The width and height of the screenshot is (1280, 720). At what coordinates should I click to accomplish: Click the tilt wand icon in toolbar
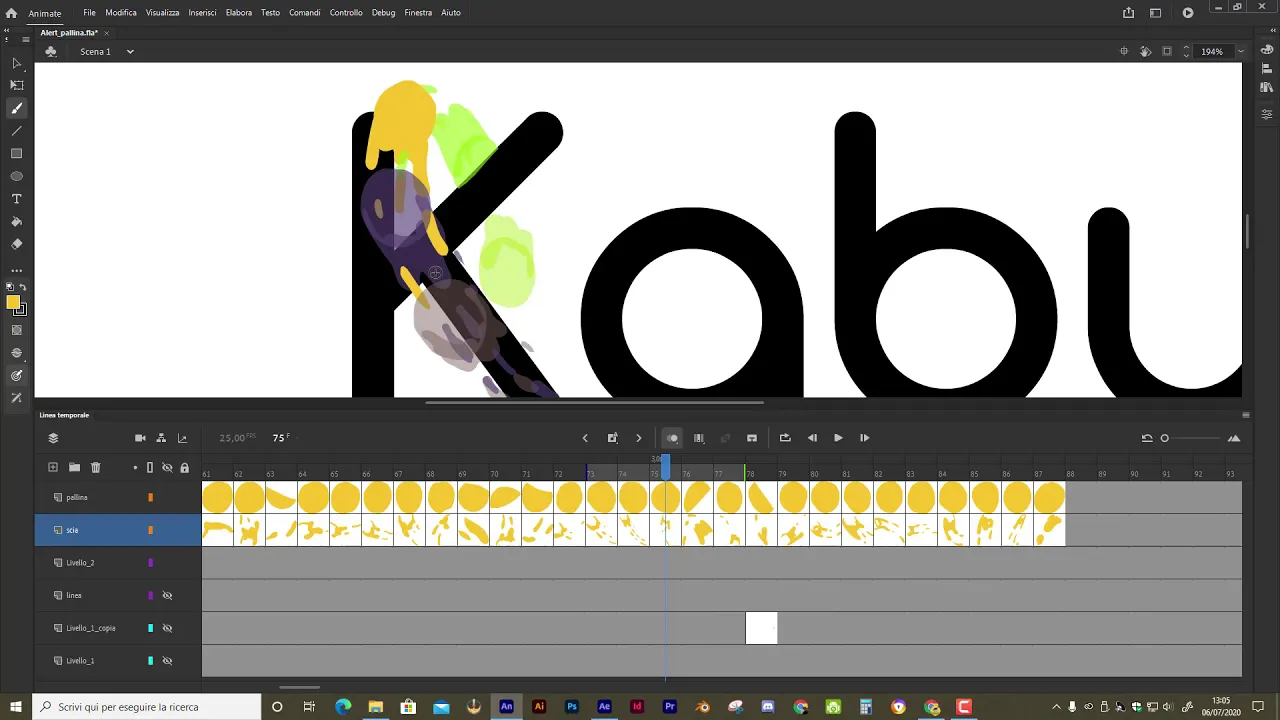tap(16, 398)
